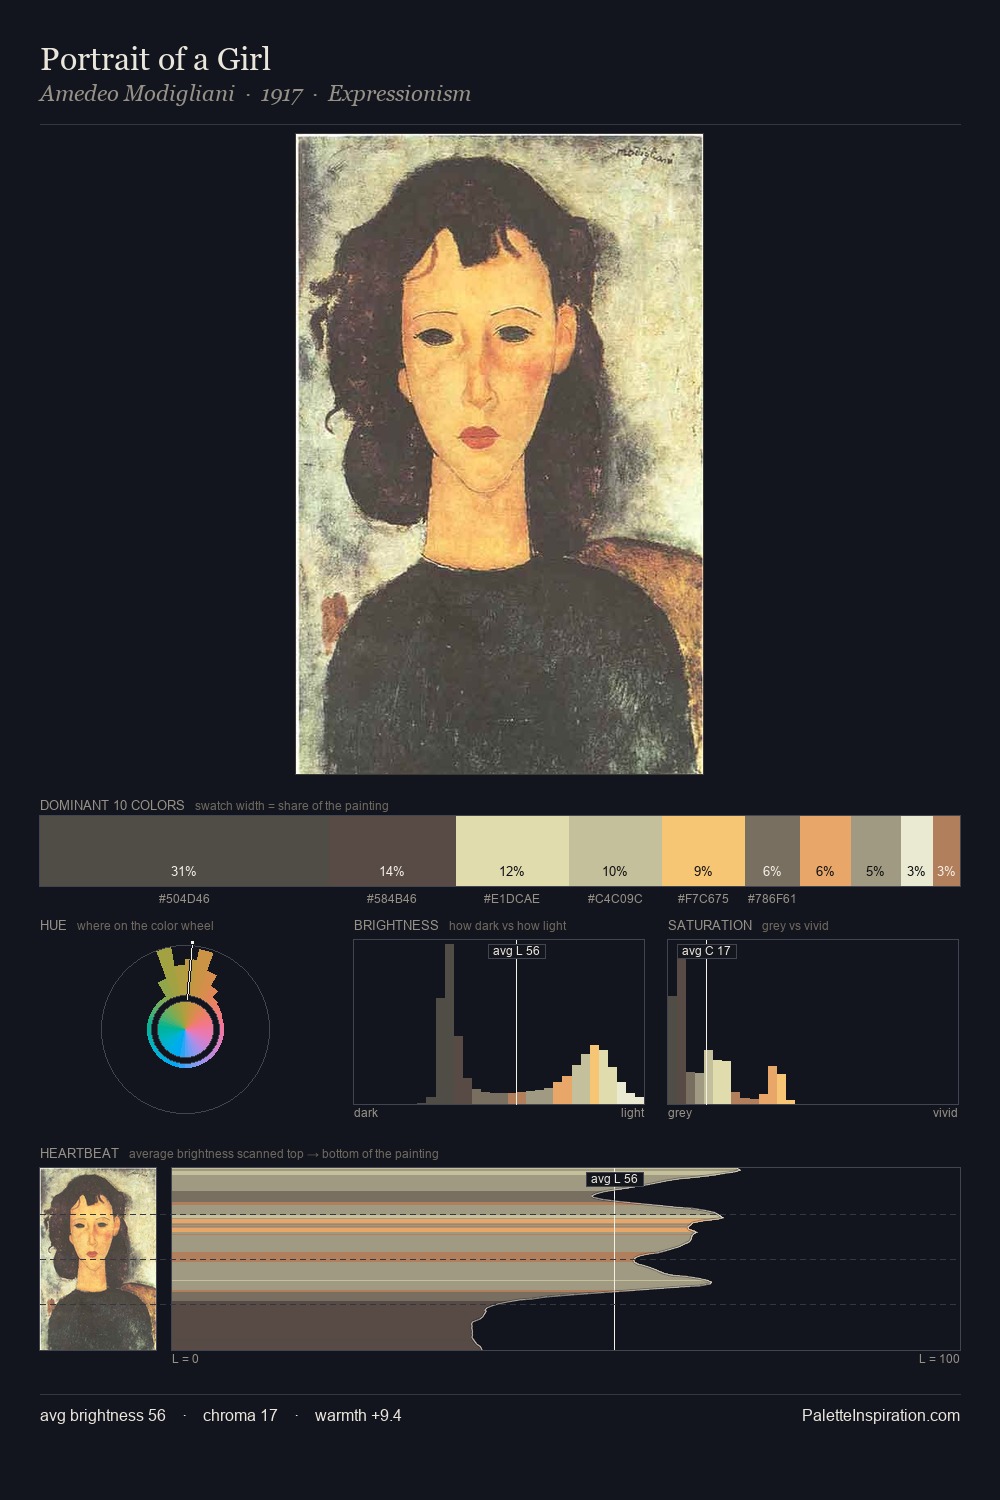The height and width of the screenshot is (1500, 1000).
Task: Click the avg brightness 56 footer stat
Action: point(103,1415)
